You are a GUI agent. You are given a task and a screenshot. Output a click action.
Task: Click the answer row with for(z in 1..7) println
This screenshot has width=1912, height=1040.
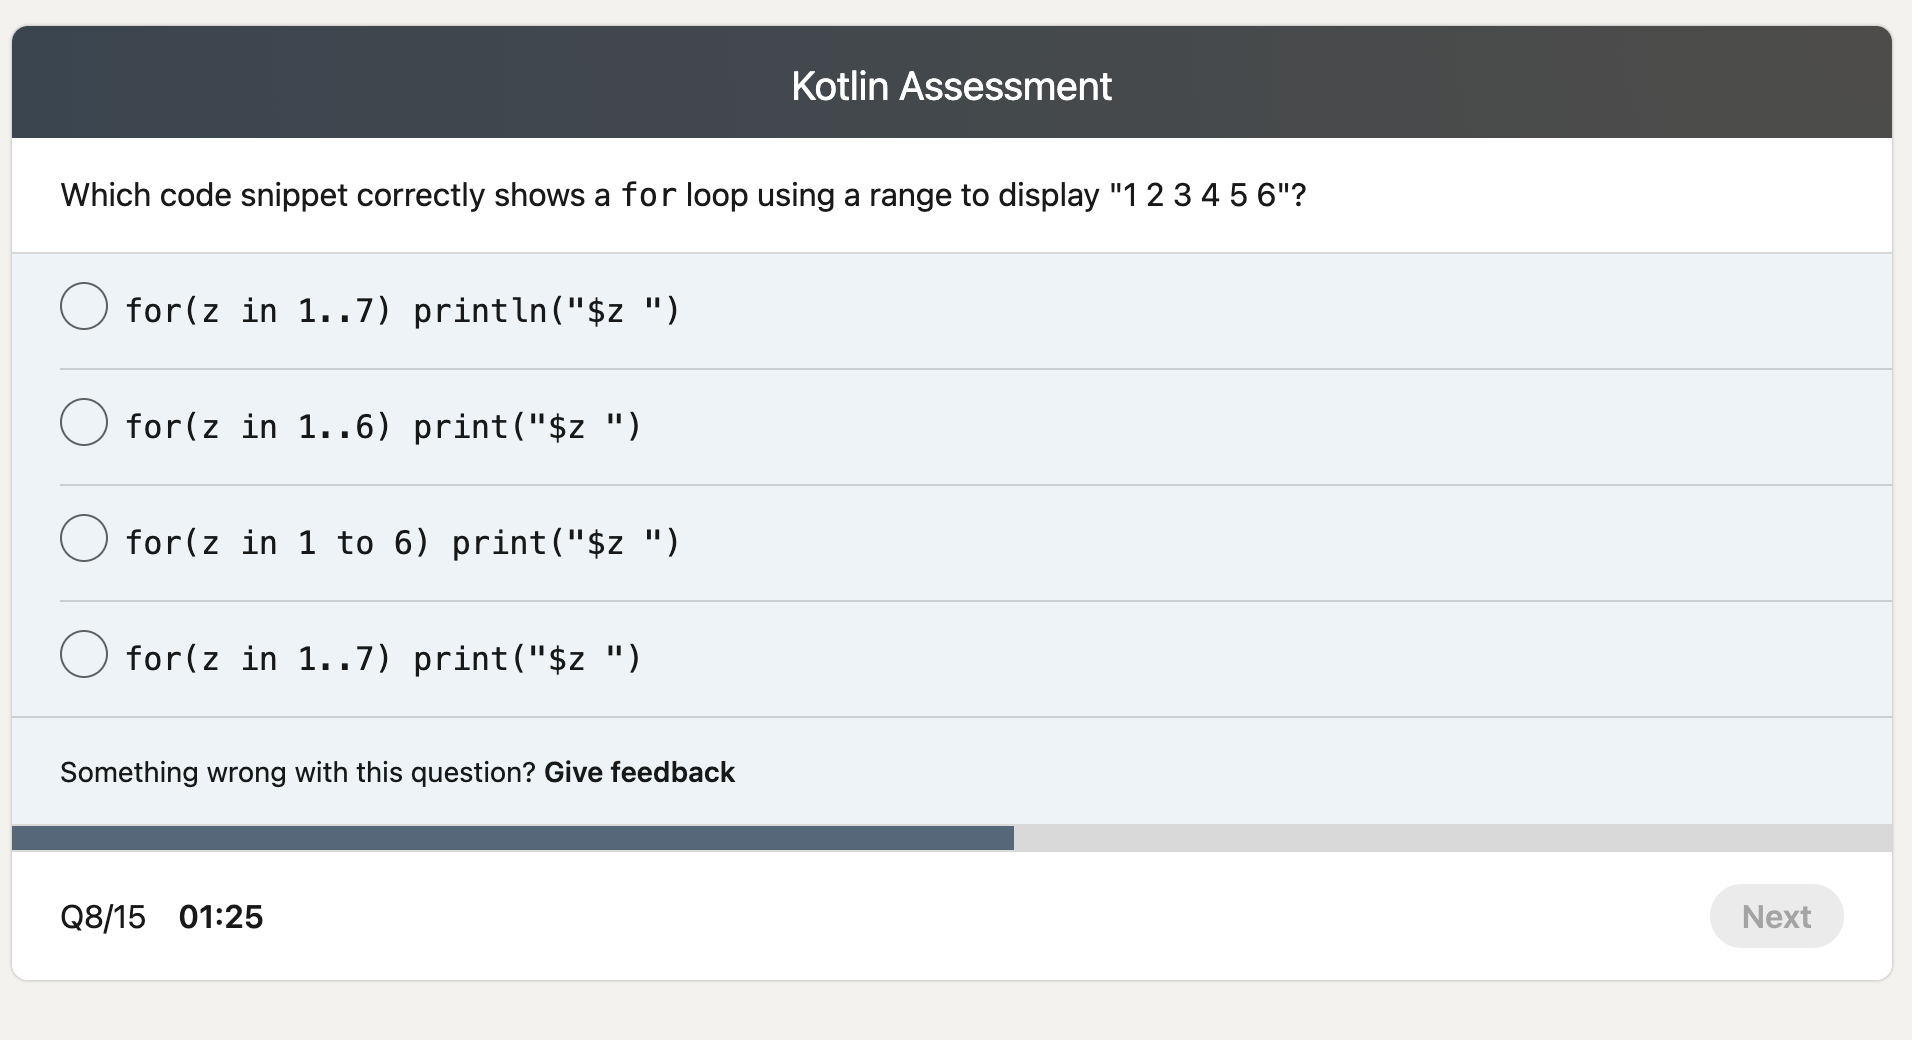(400, 310)
